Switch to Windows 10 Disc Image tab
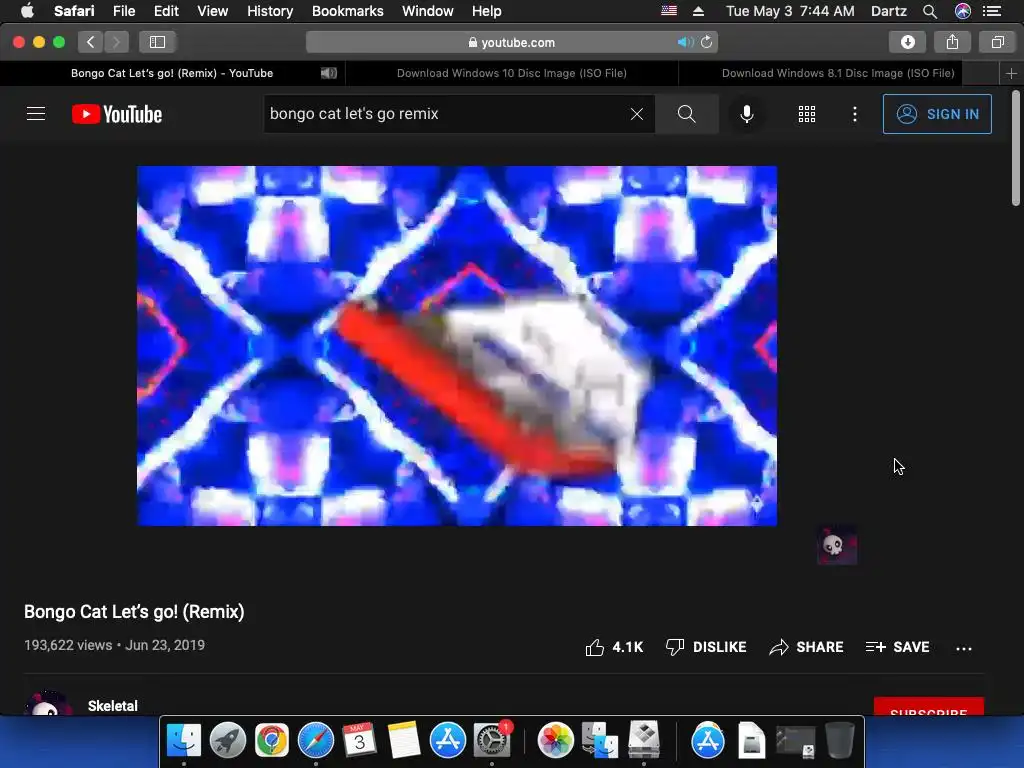Viewport: 1024px width, 768px height. tap(512, 73)
